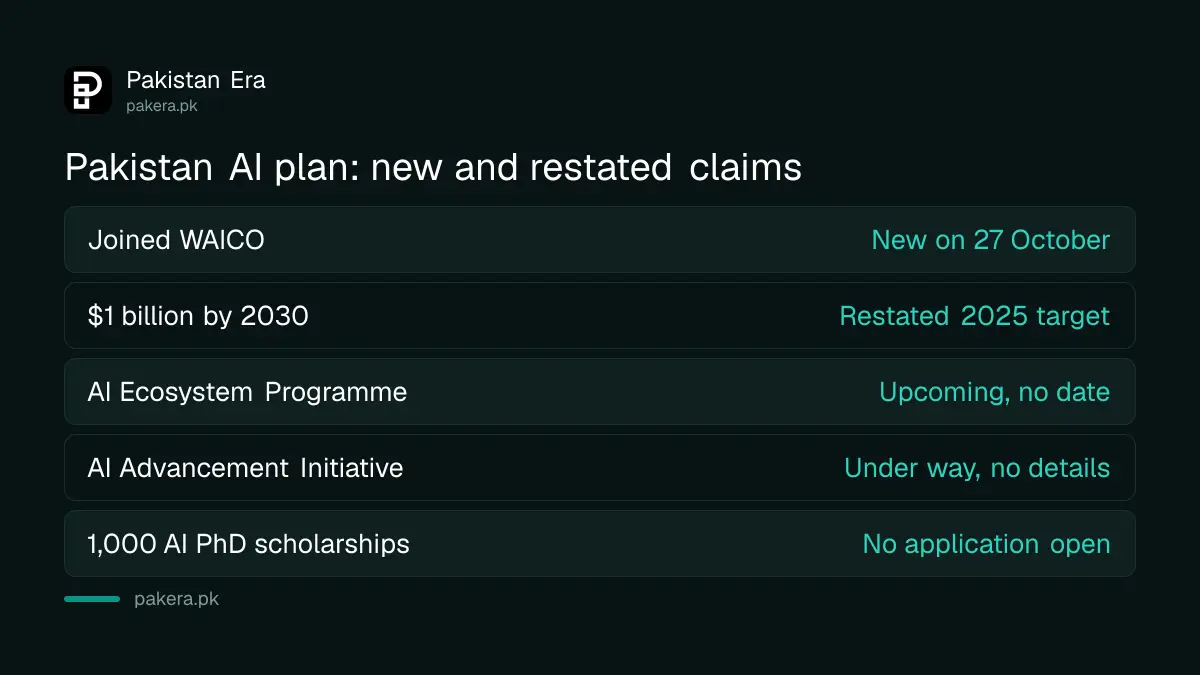Select the 'AI Advancement Initiative' row
1200x675 pixels.
click(x=600, y=468)
